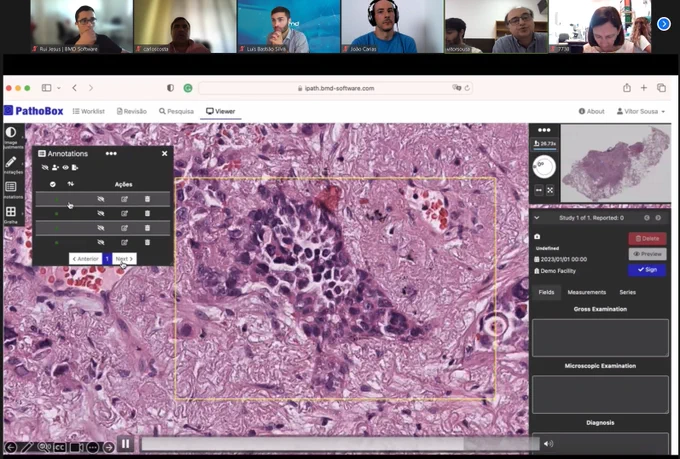This screenshot has width=680, height=459.
Task: Click Next annotations page button
Action: pos(124,259)
